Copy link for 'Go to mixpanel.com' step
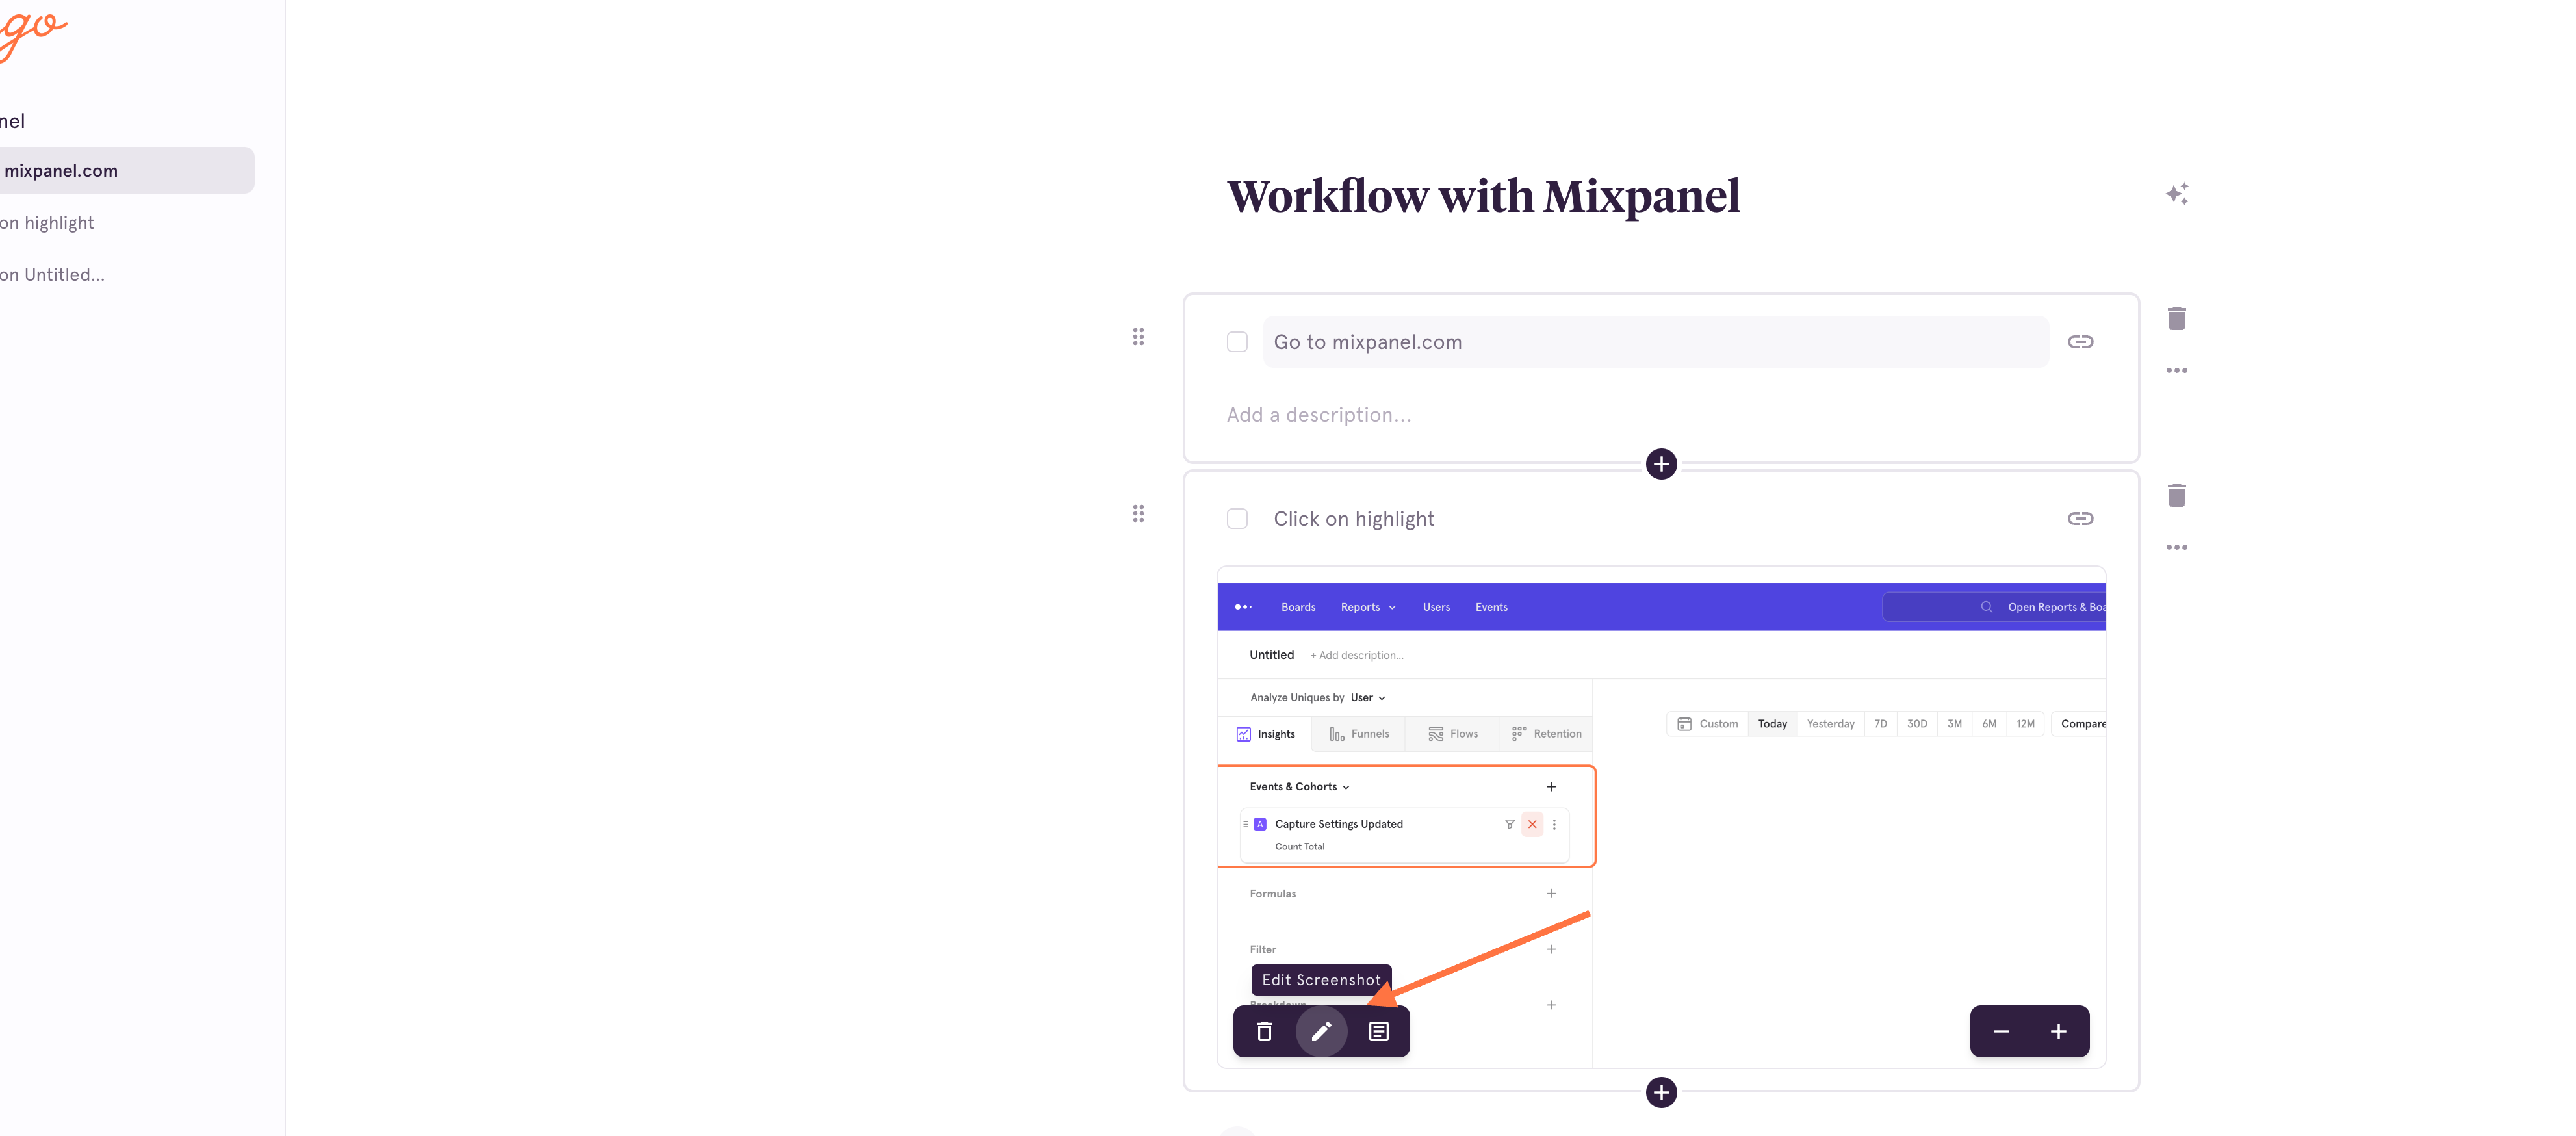 click(x=2080, y=342)
